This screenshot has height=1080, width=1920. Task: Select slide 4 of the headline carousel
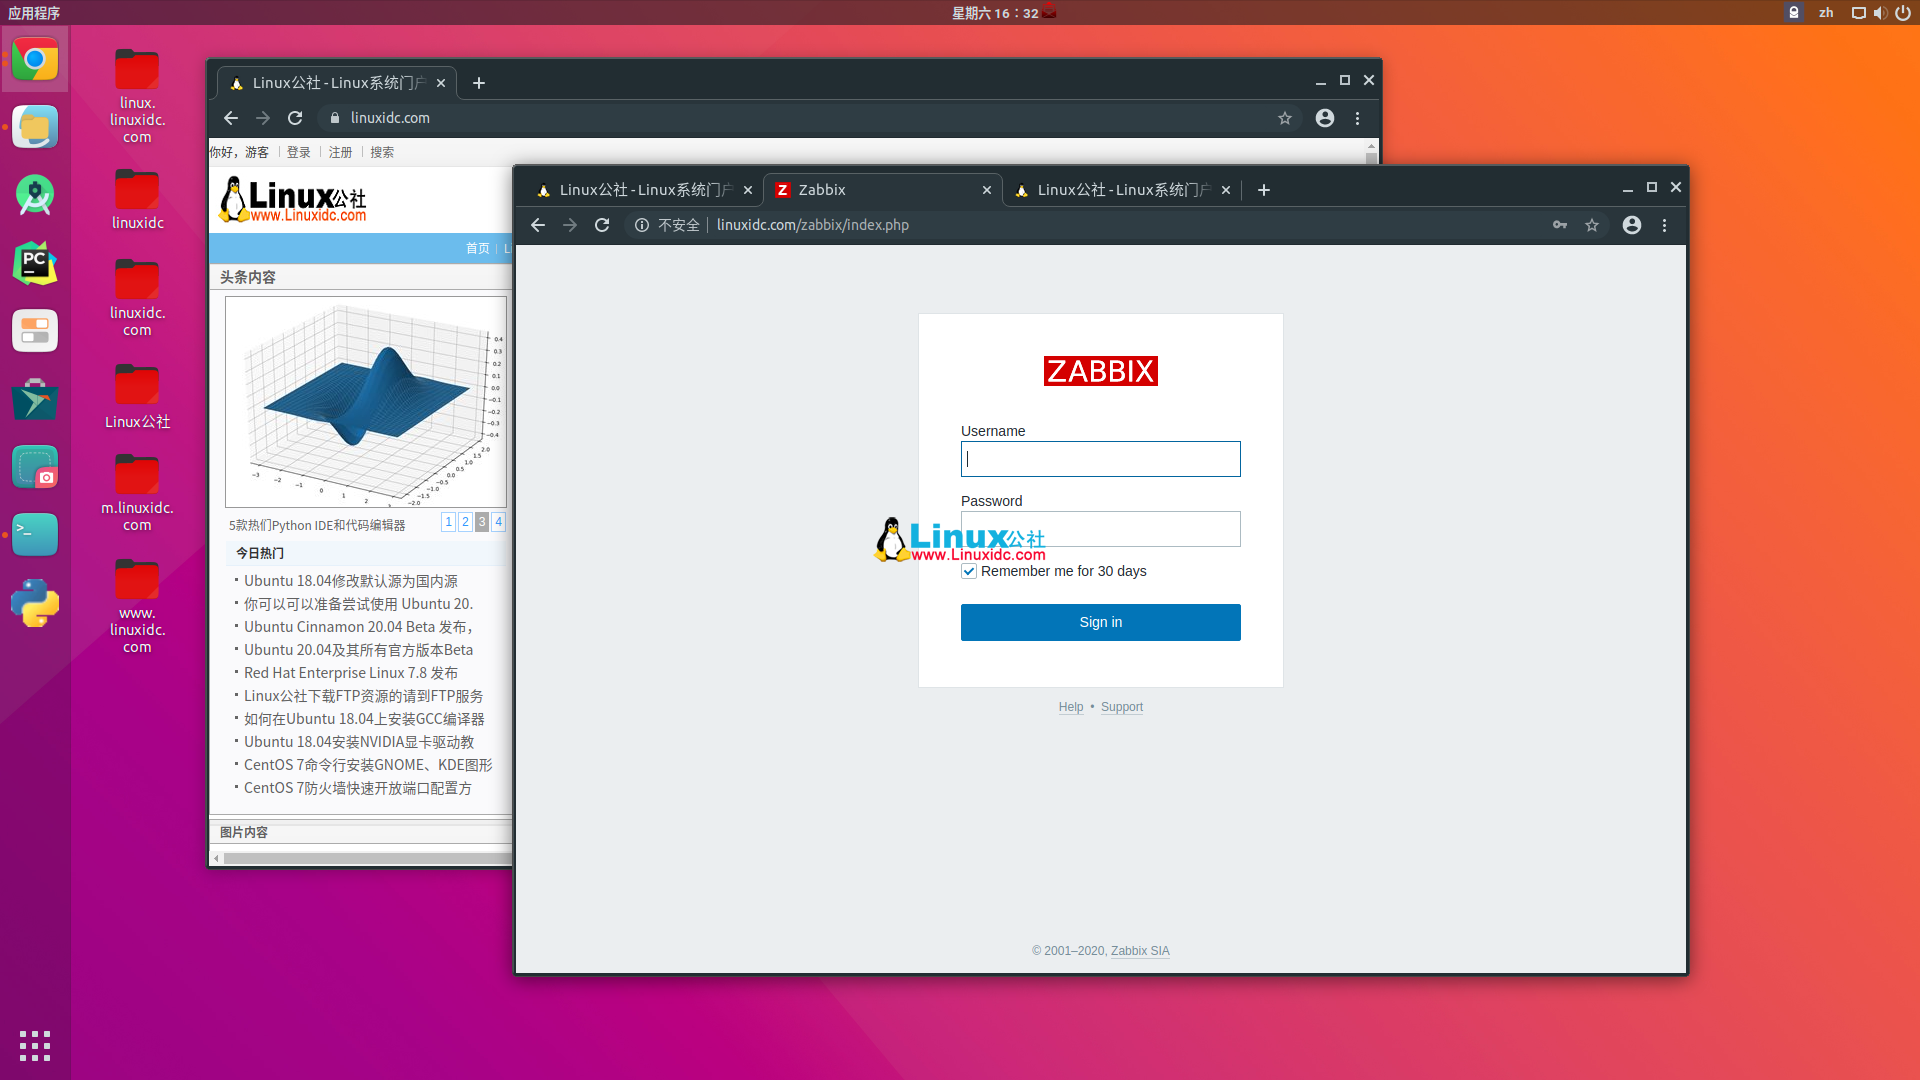point(499,522)
